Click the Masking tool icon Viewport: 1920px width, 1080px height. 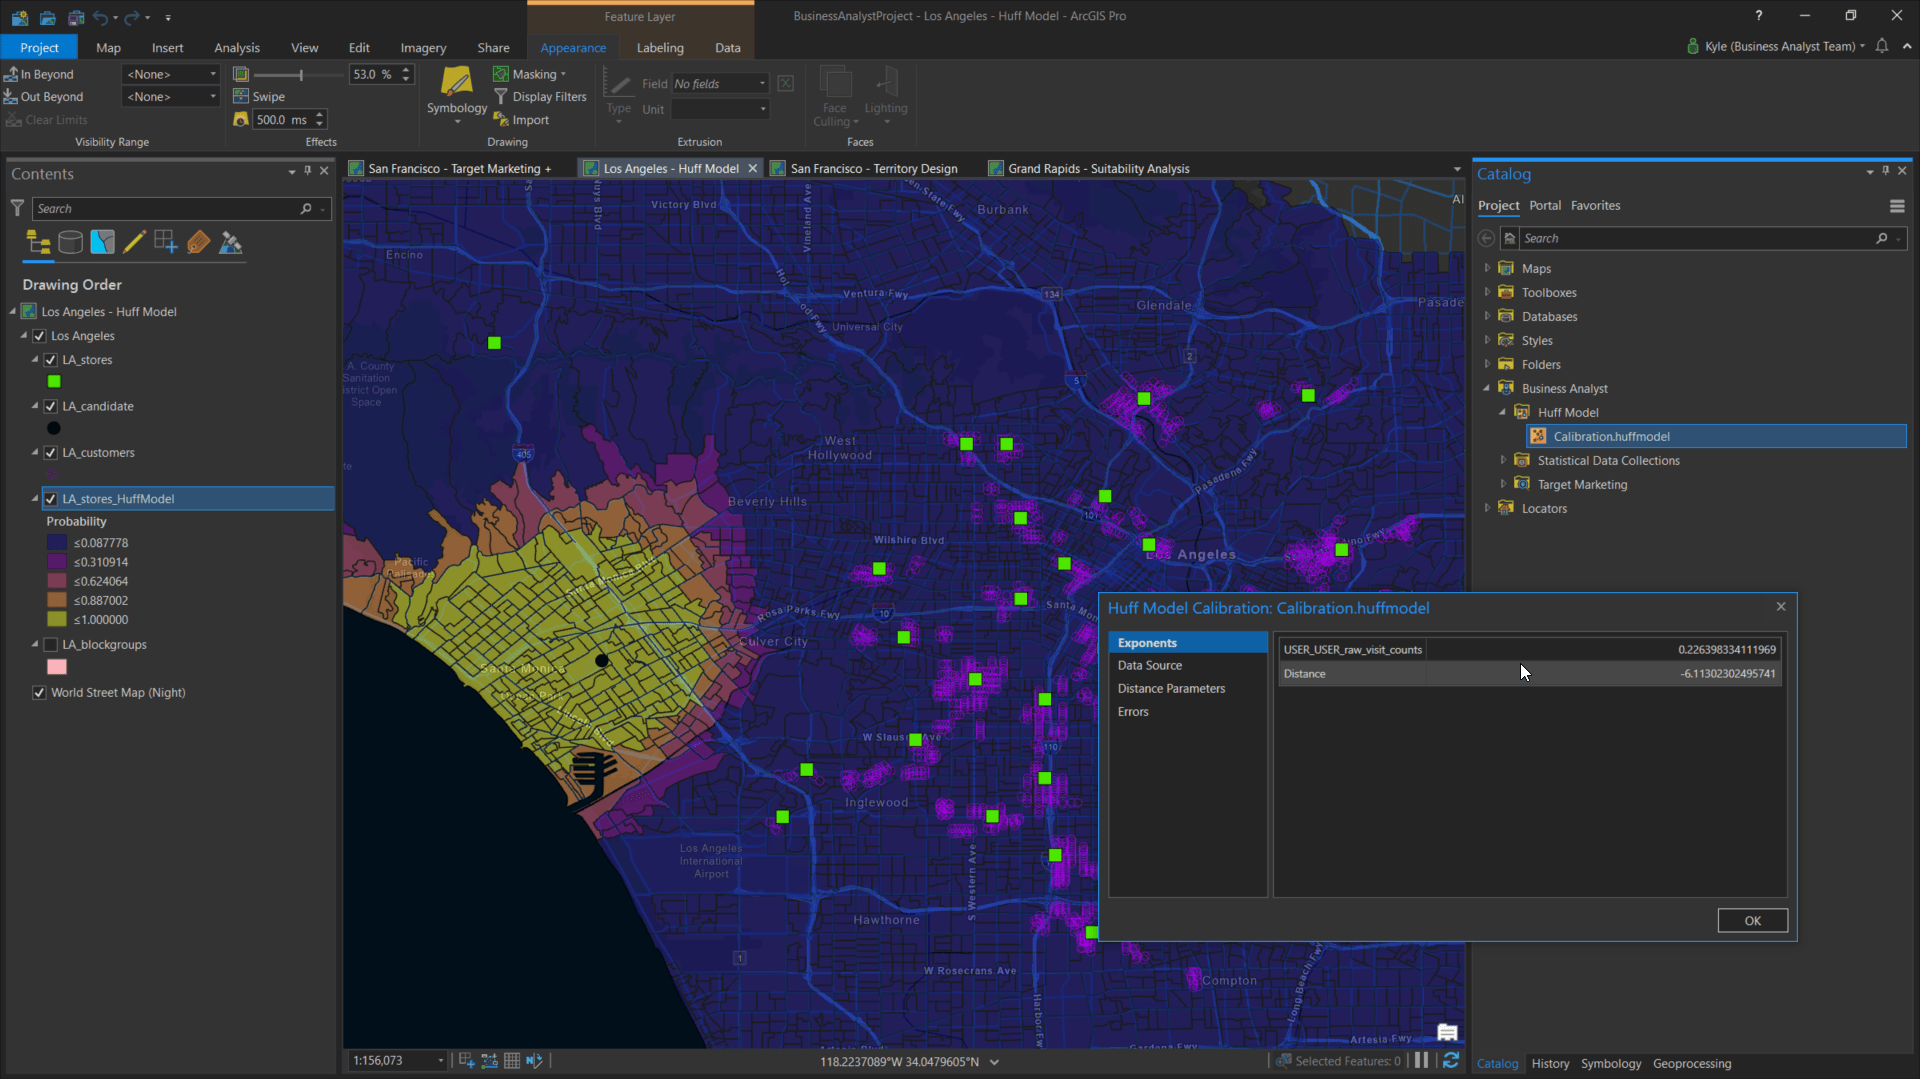coord(501,74)
